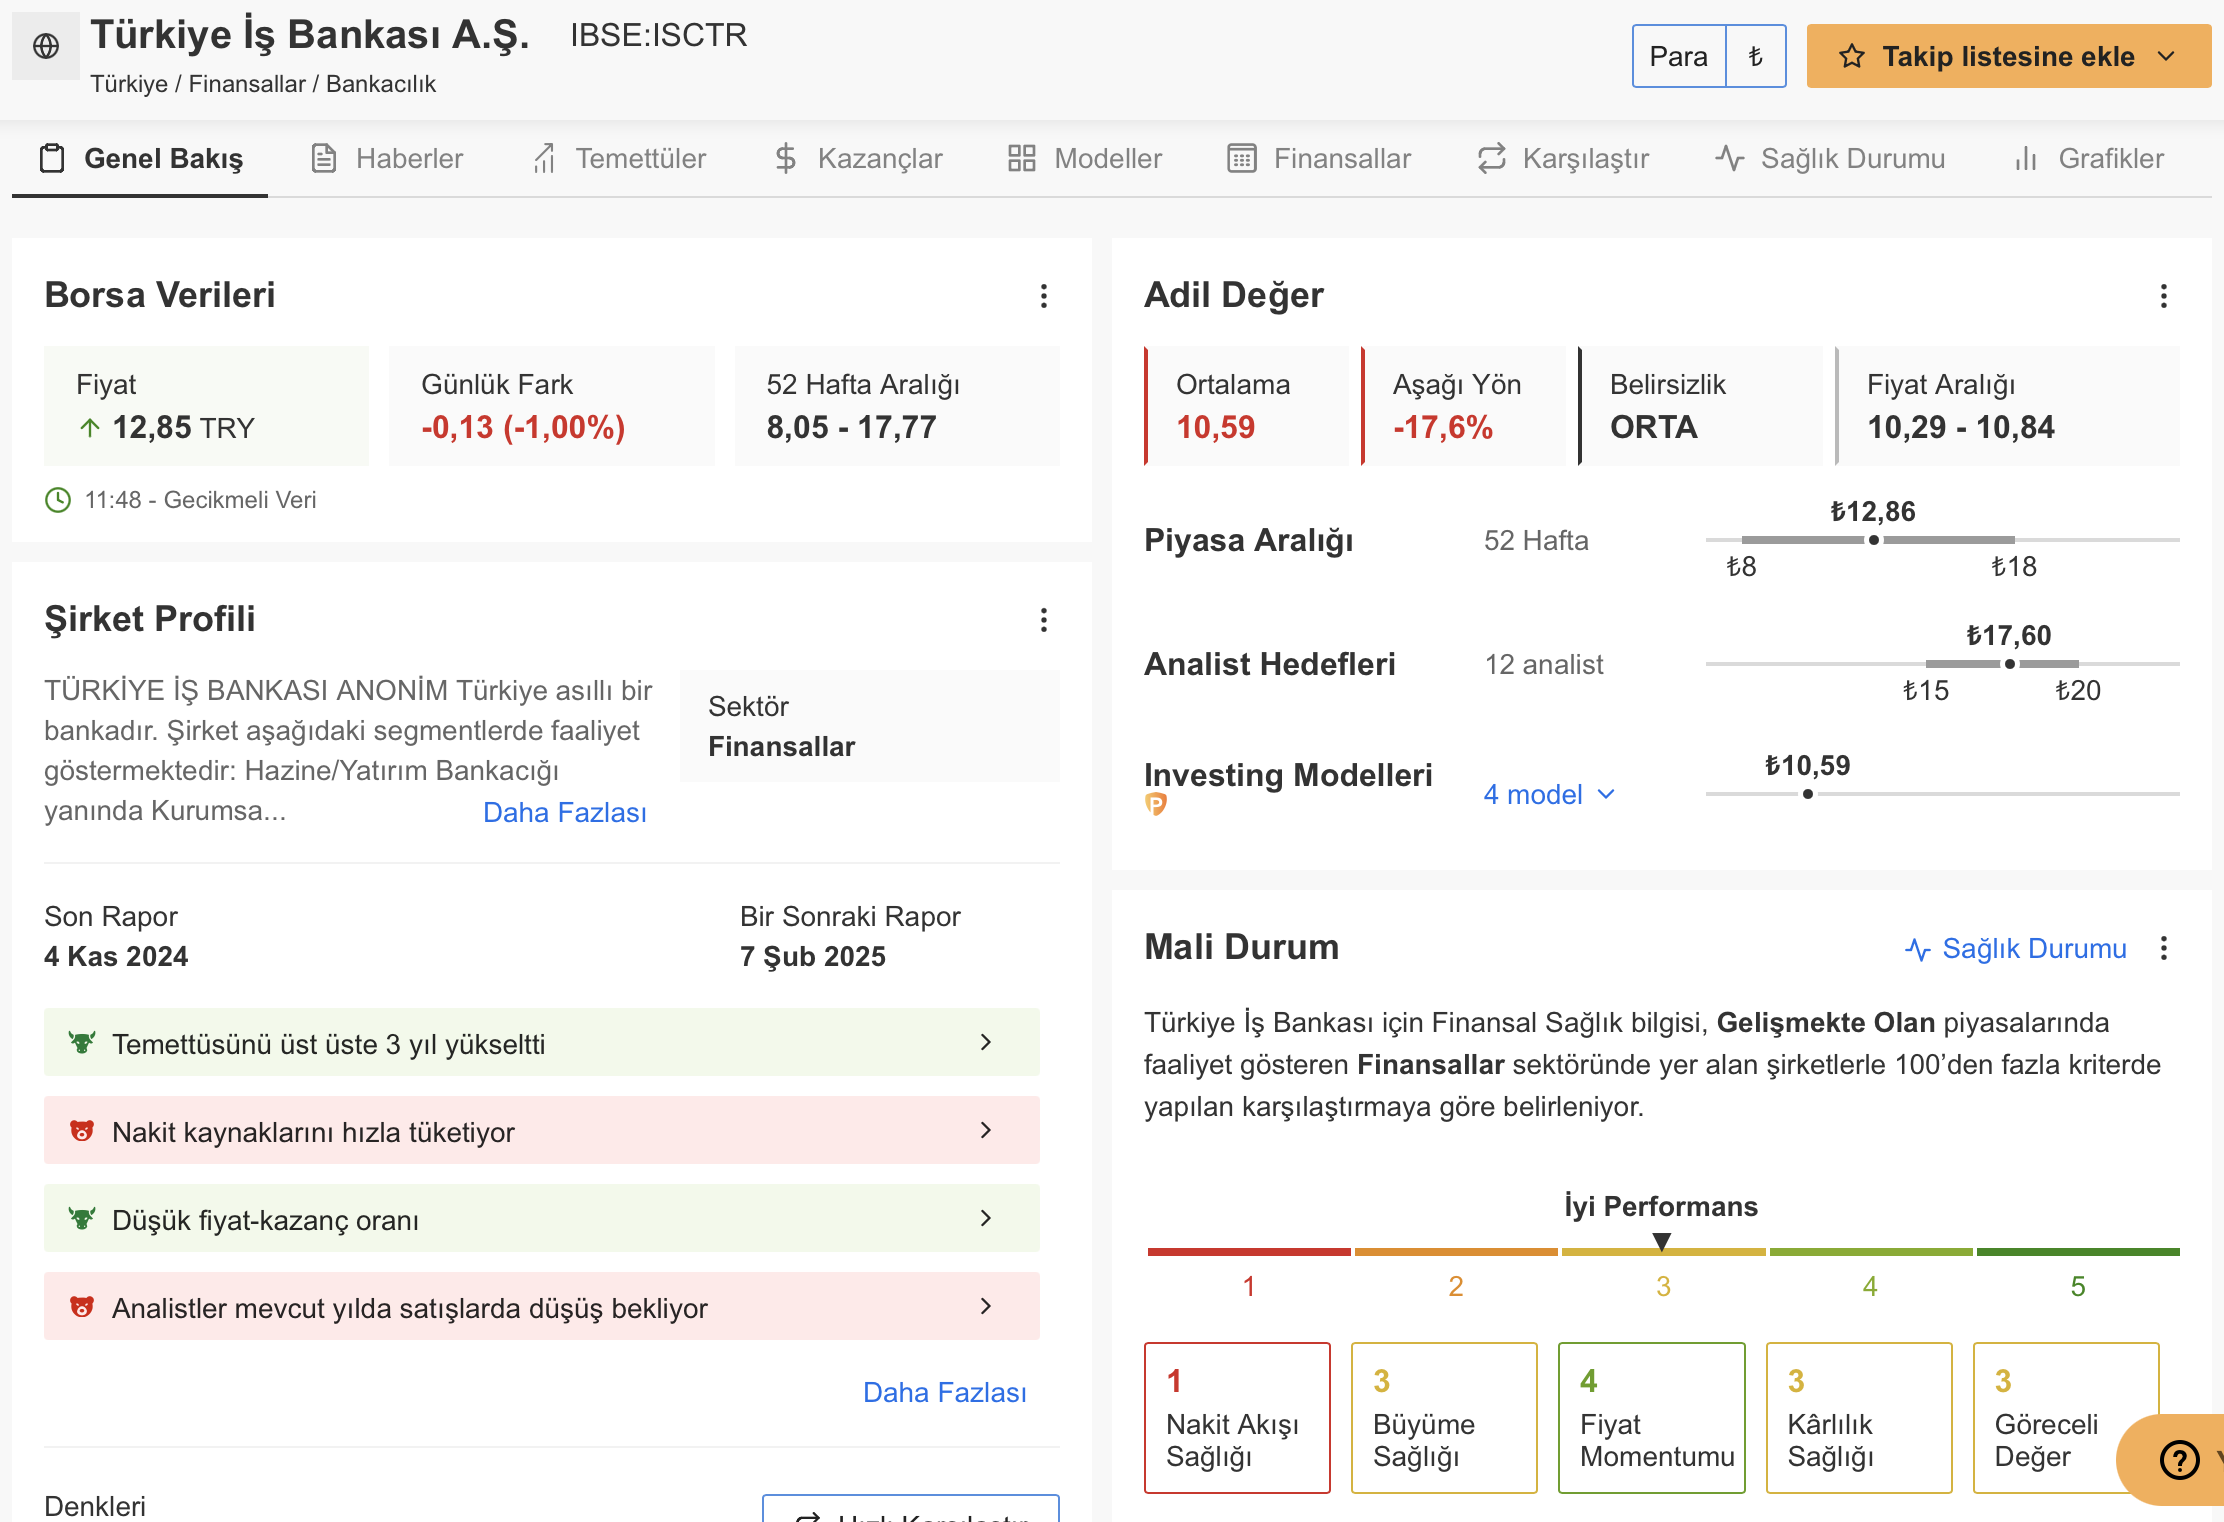Open the Göreceli Değer score card
2224x1522 pixels.
[x=2066, y=1418]
